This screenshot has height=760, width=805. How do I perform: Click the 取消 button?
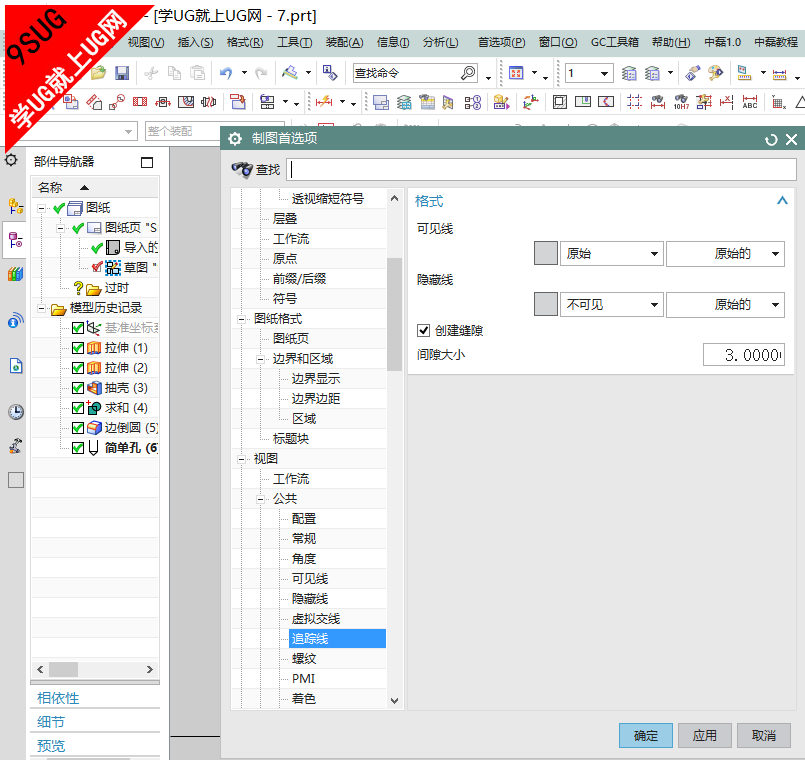764,735
